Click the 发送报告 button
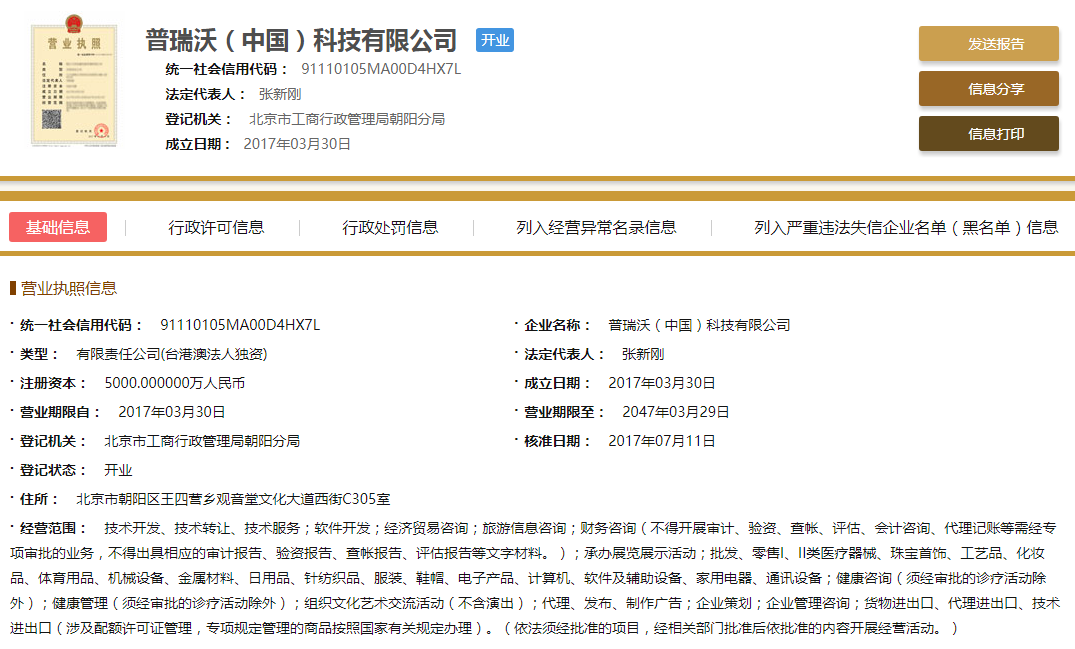 click(x=988, y=44)
